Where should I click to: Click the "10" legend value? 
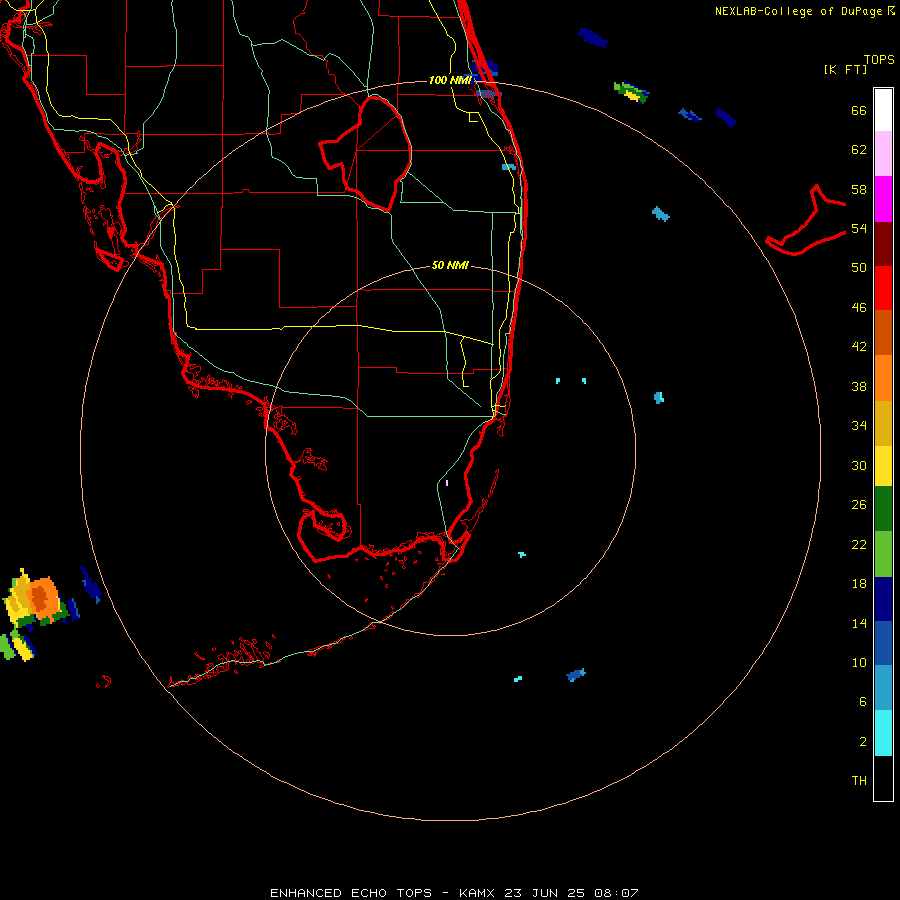pos(859,662)
